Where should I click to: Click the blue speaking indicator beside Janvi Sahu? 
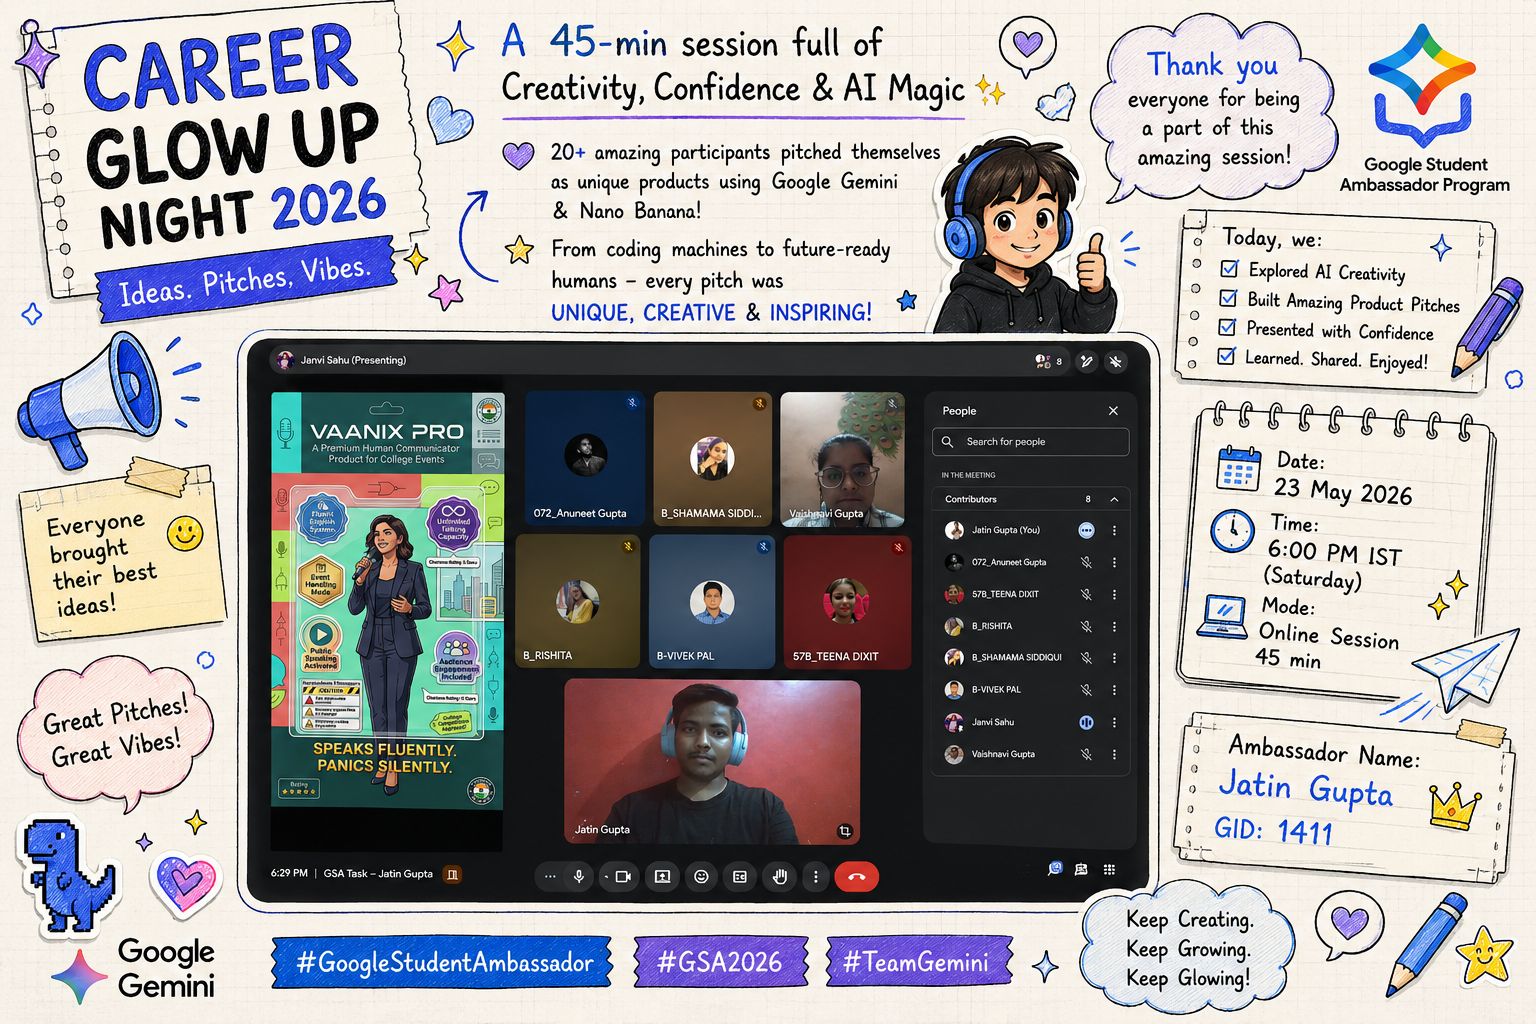1086,722
